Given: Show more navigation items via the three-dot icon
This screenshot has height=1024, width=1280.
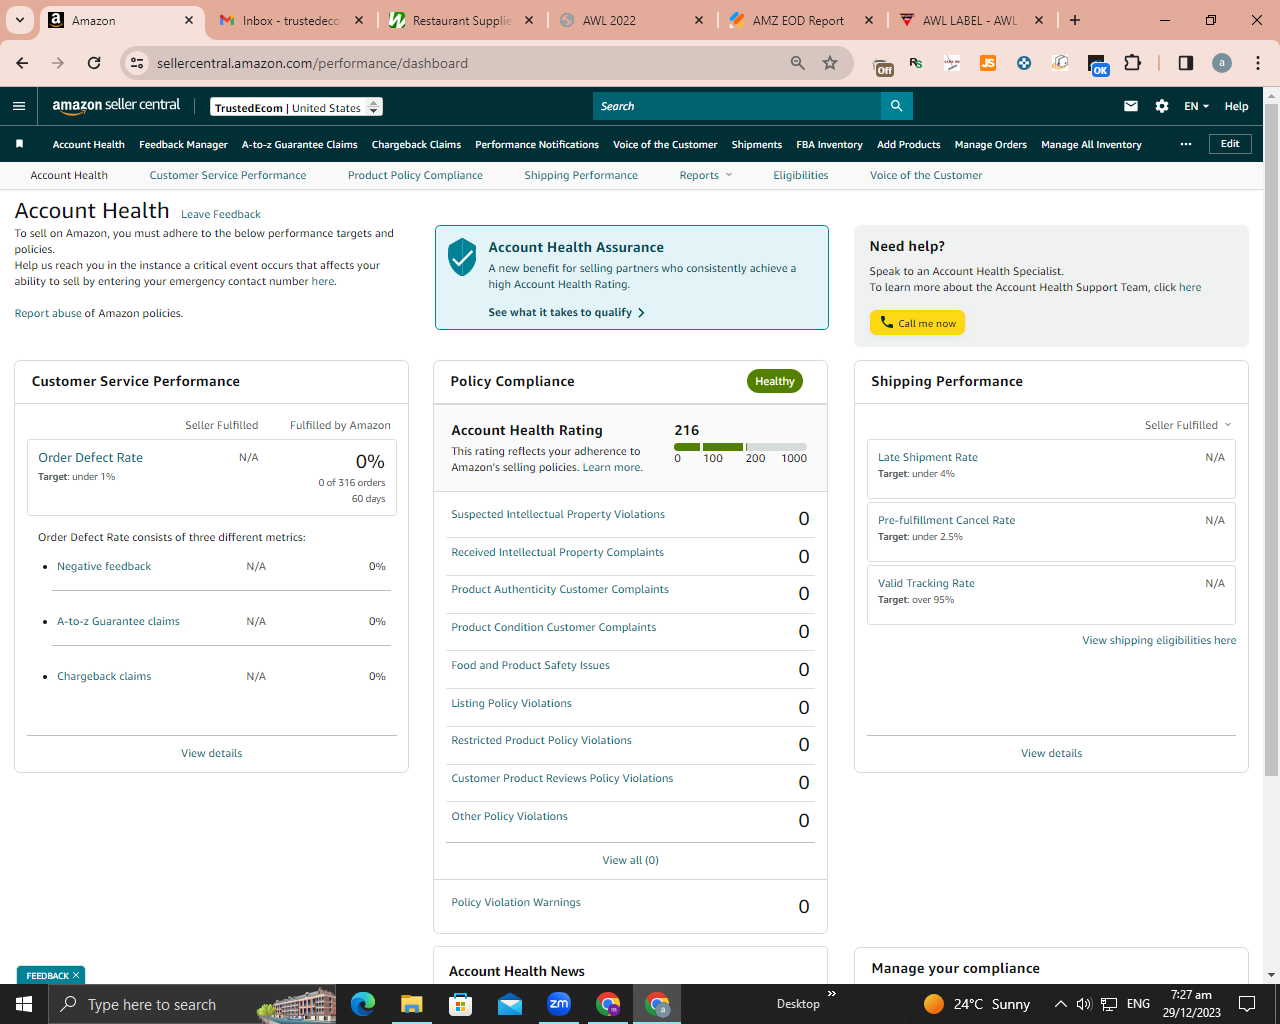Looking at the screenshot, I should [x=1186, y=144].
